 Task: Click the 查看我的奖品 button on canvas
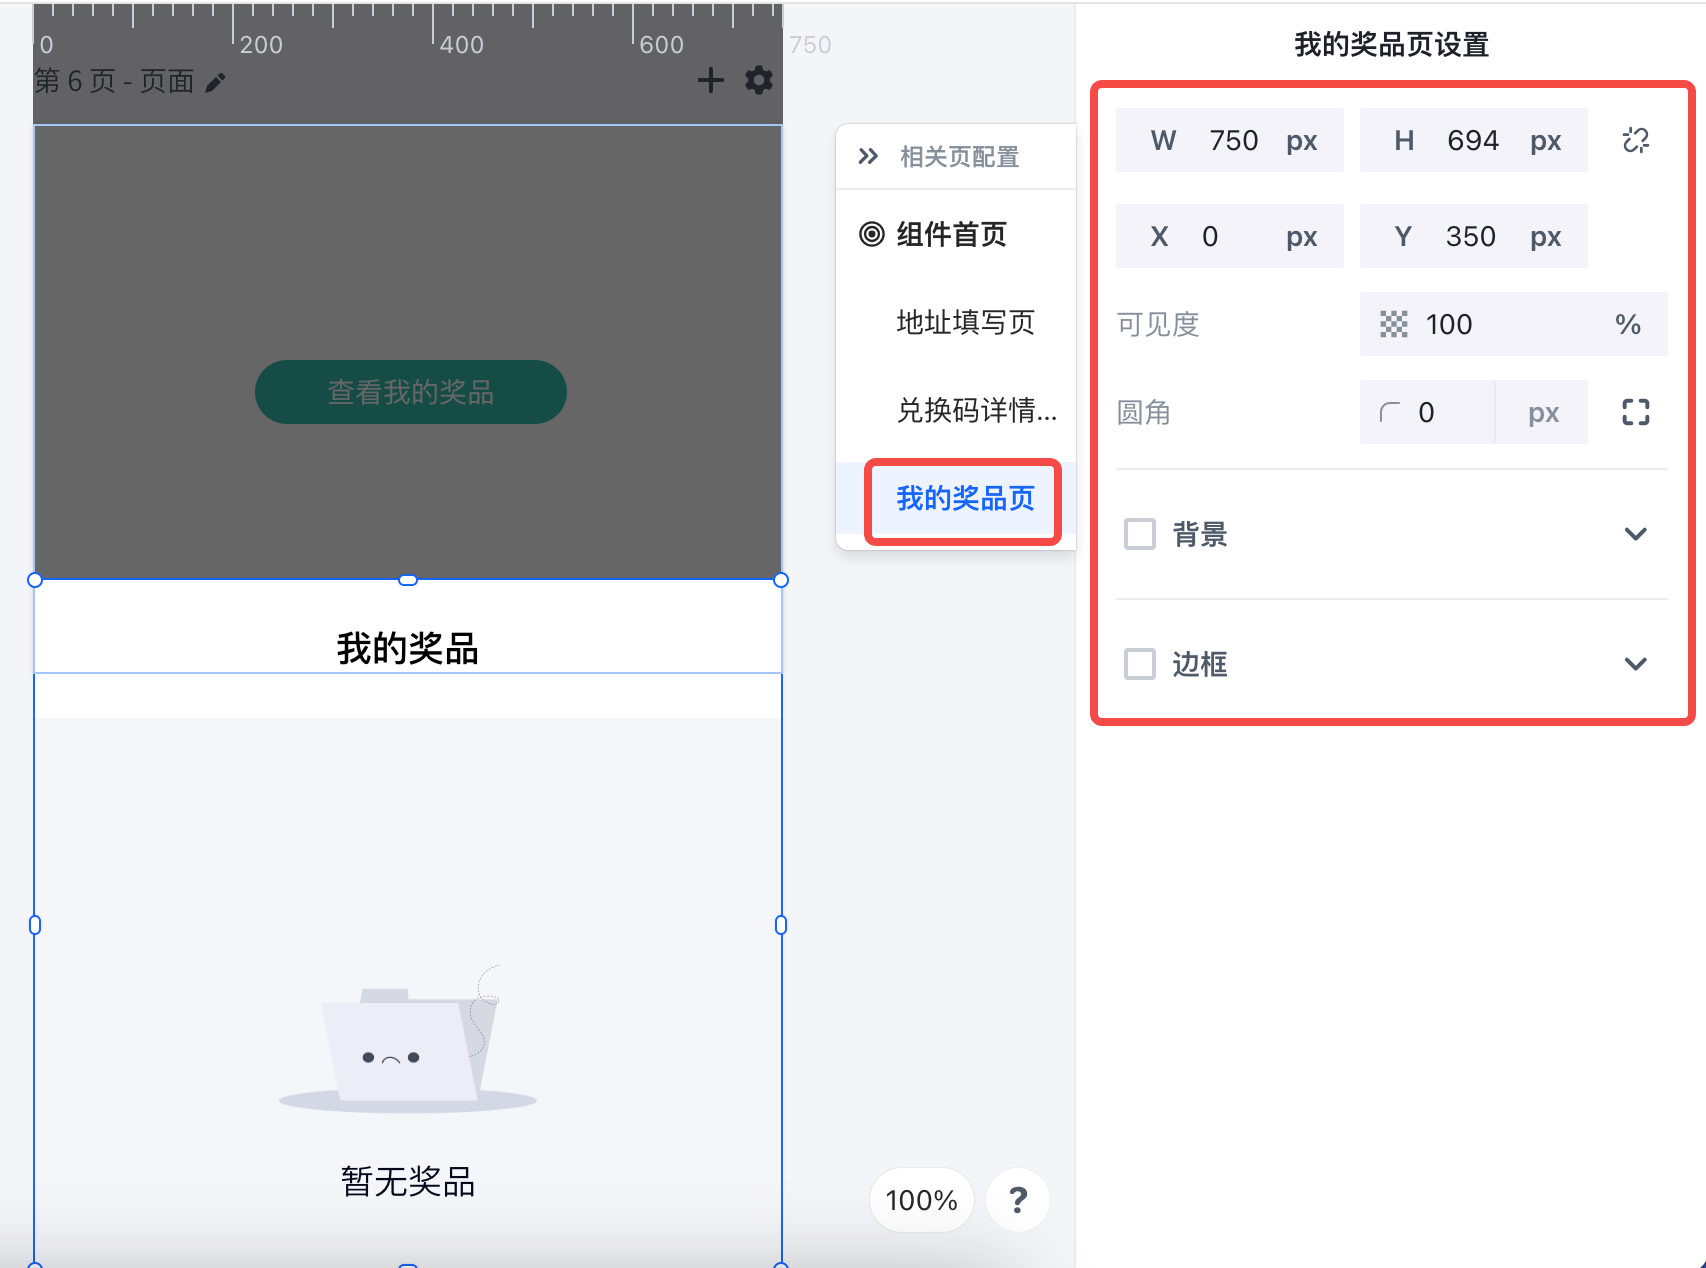[x=411, y=392]
